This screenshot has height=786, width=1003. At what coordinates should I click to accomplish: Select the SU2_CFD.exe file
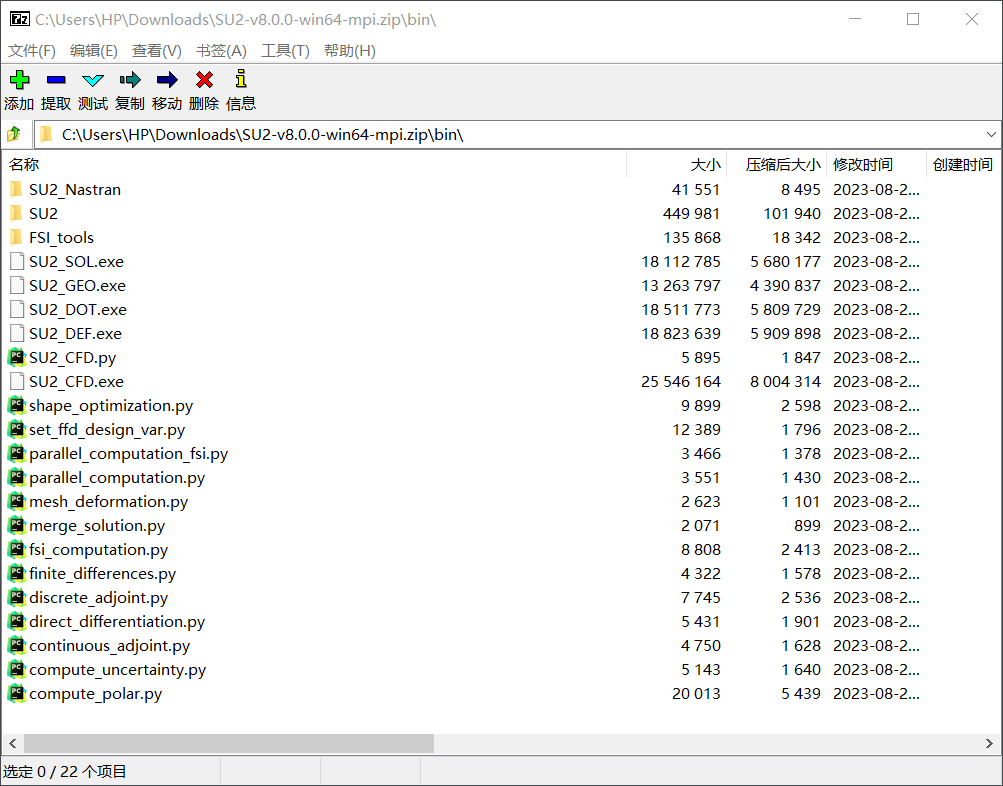point(76,382)
